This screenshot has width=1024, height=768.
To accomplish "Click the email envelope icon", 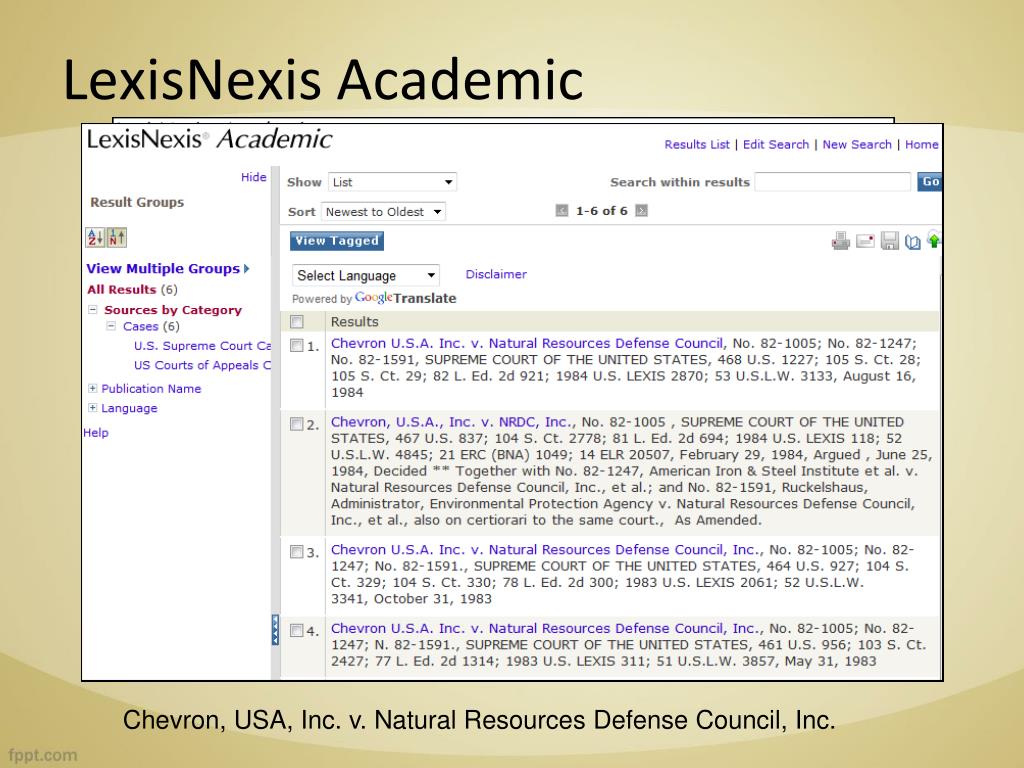I will click(865, 241).
